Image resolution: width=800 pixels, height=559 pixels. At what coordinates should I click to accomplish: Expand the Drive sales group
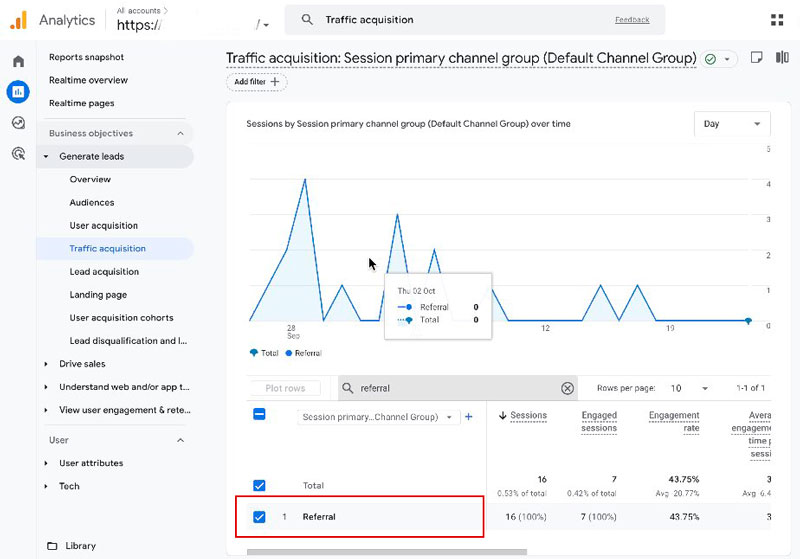click(x=46, y=364)
